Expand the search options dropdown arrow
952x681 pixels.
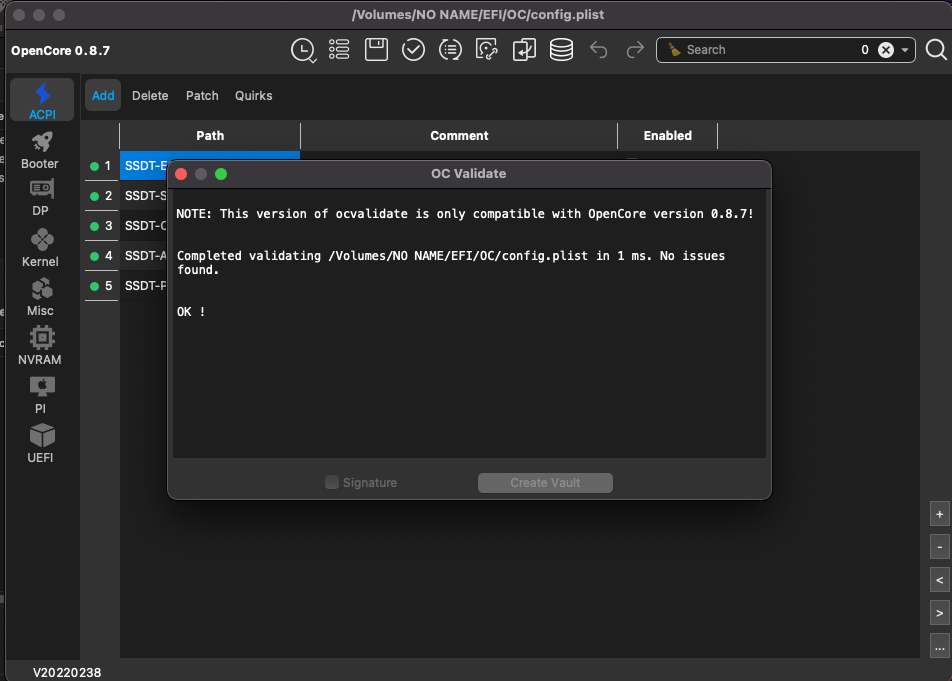point(905,50)
